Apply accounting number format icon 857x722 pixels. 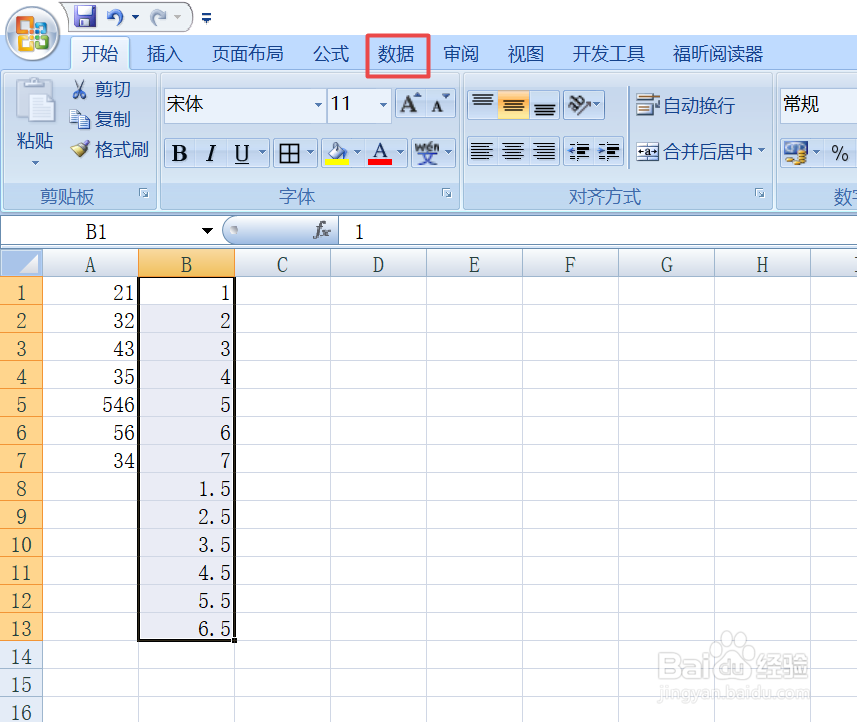(x=796, y=153)
